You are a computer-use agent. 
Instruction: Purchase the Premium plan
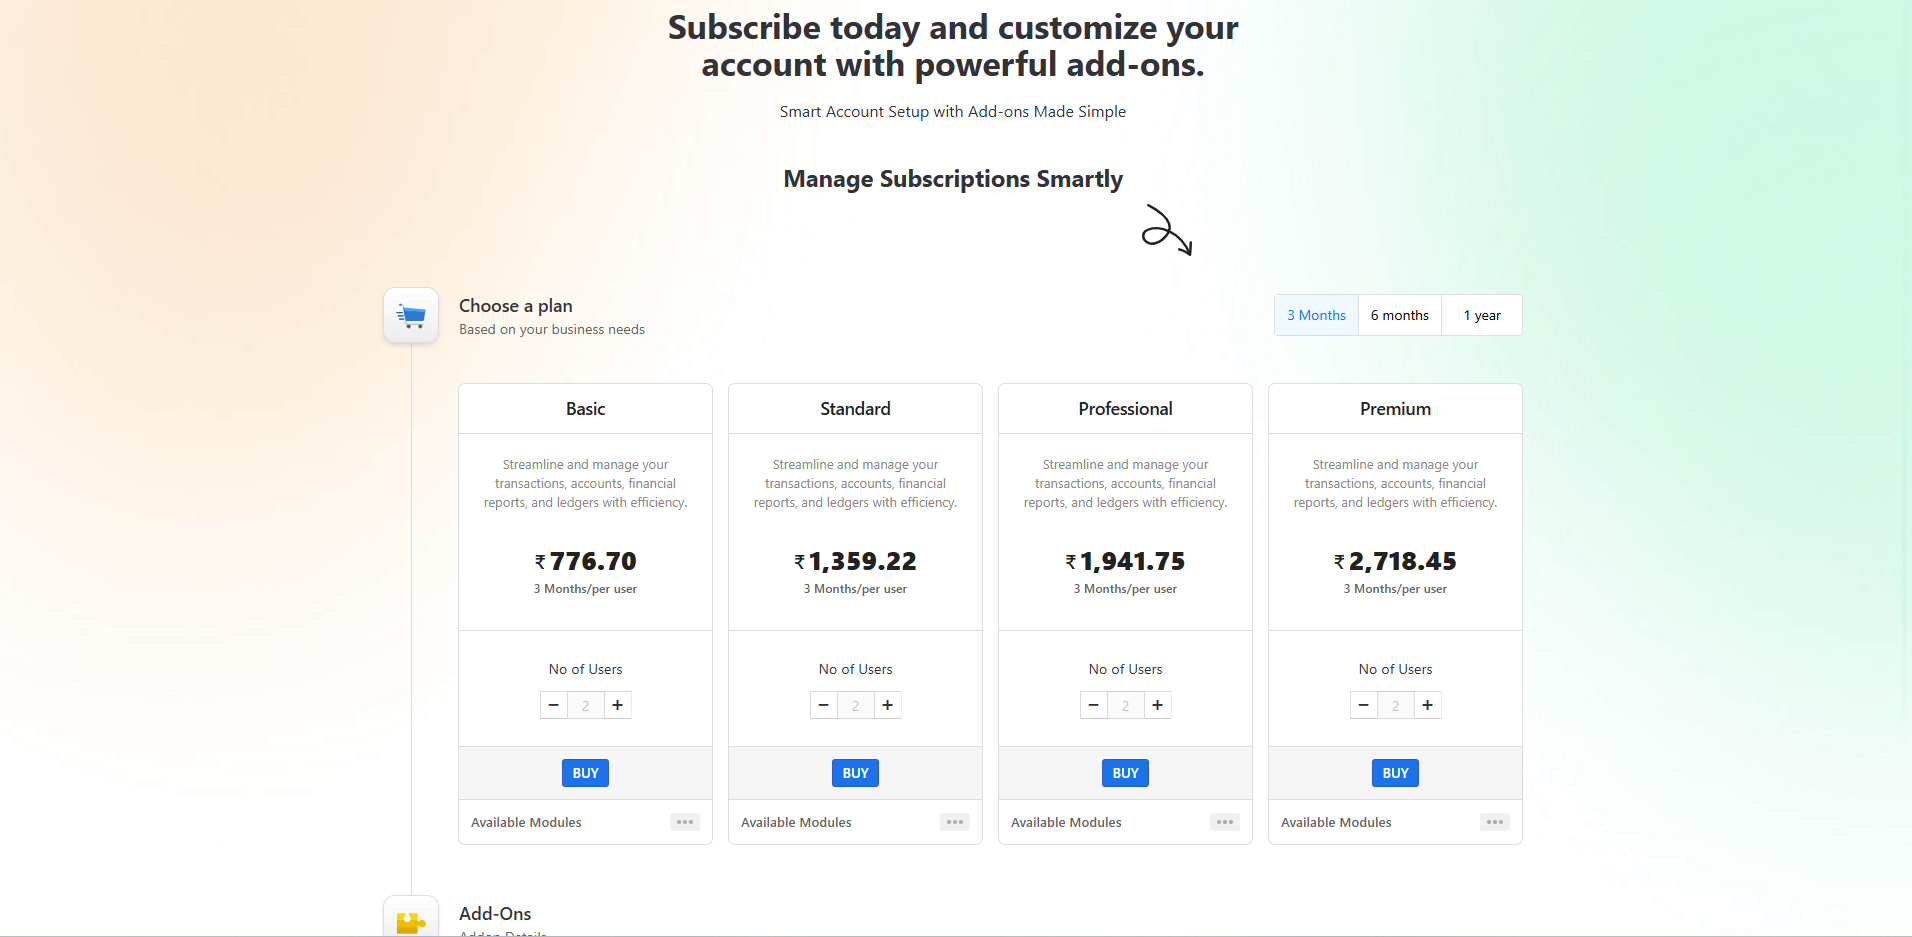[x=1395, y=773]
